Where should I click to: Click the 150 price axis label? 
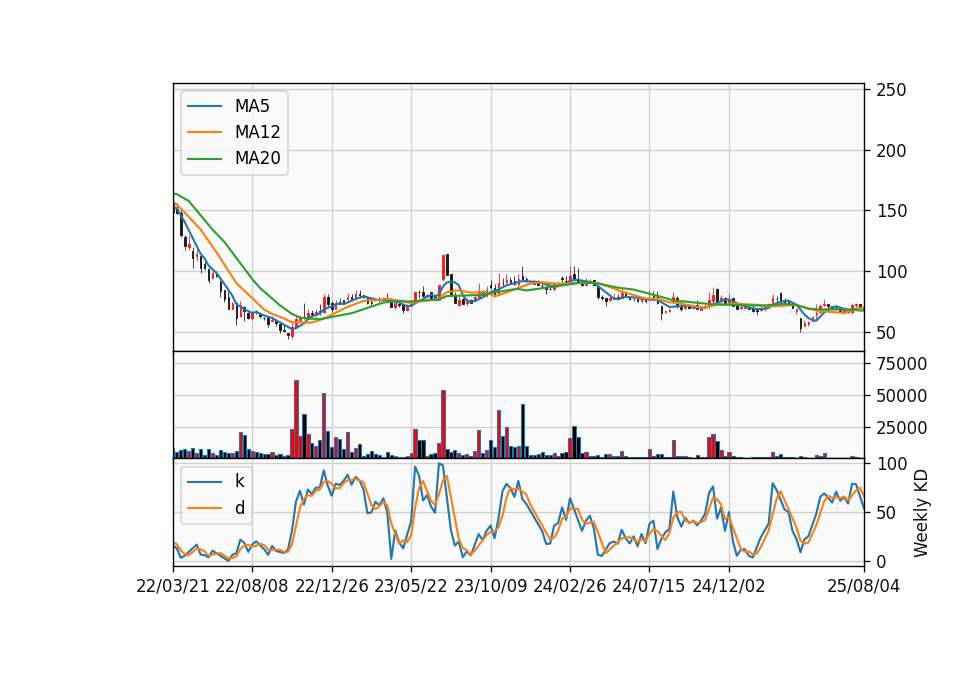[x=891, y=211]
